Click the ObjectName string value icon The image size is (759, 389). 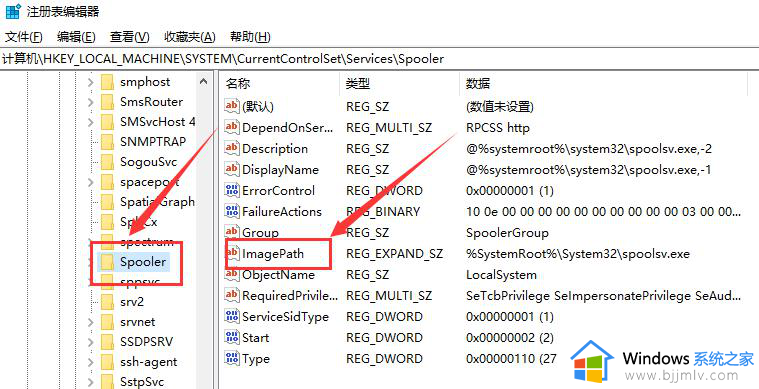232,274
